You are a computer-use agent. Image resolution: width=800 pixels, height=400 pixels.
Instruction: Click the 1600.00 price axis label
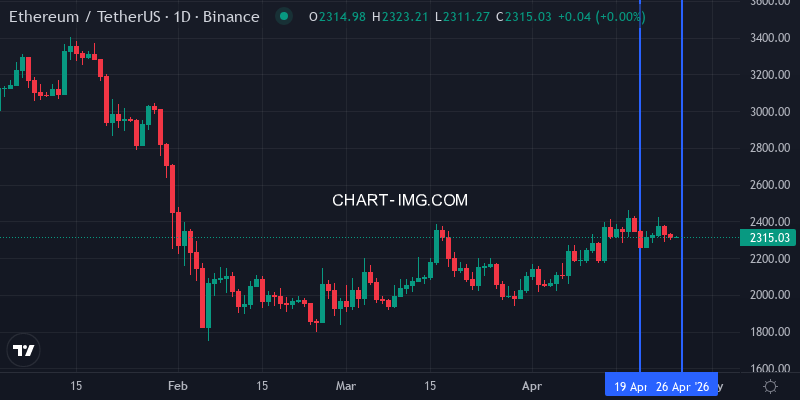click(770, 368)
